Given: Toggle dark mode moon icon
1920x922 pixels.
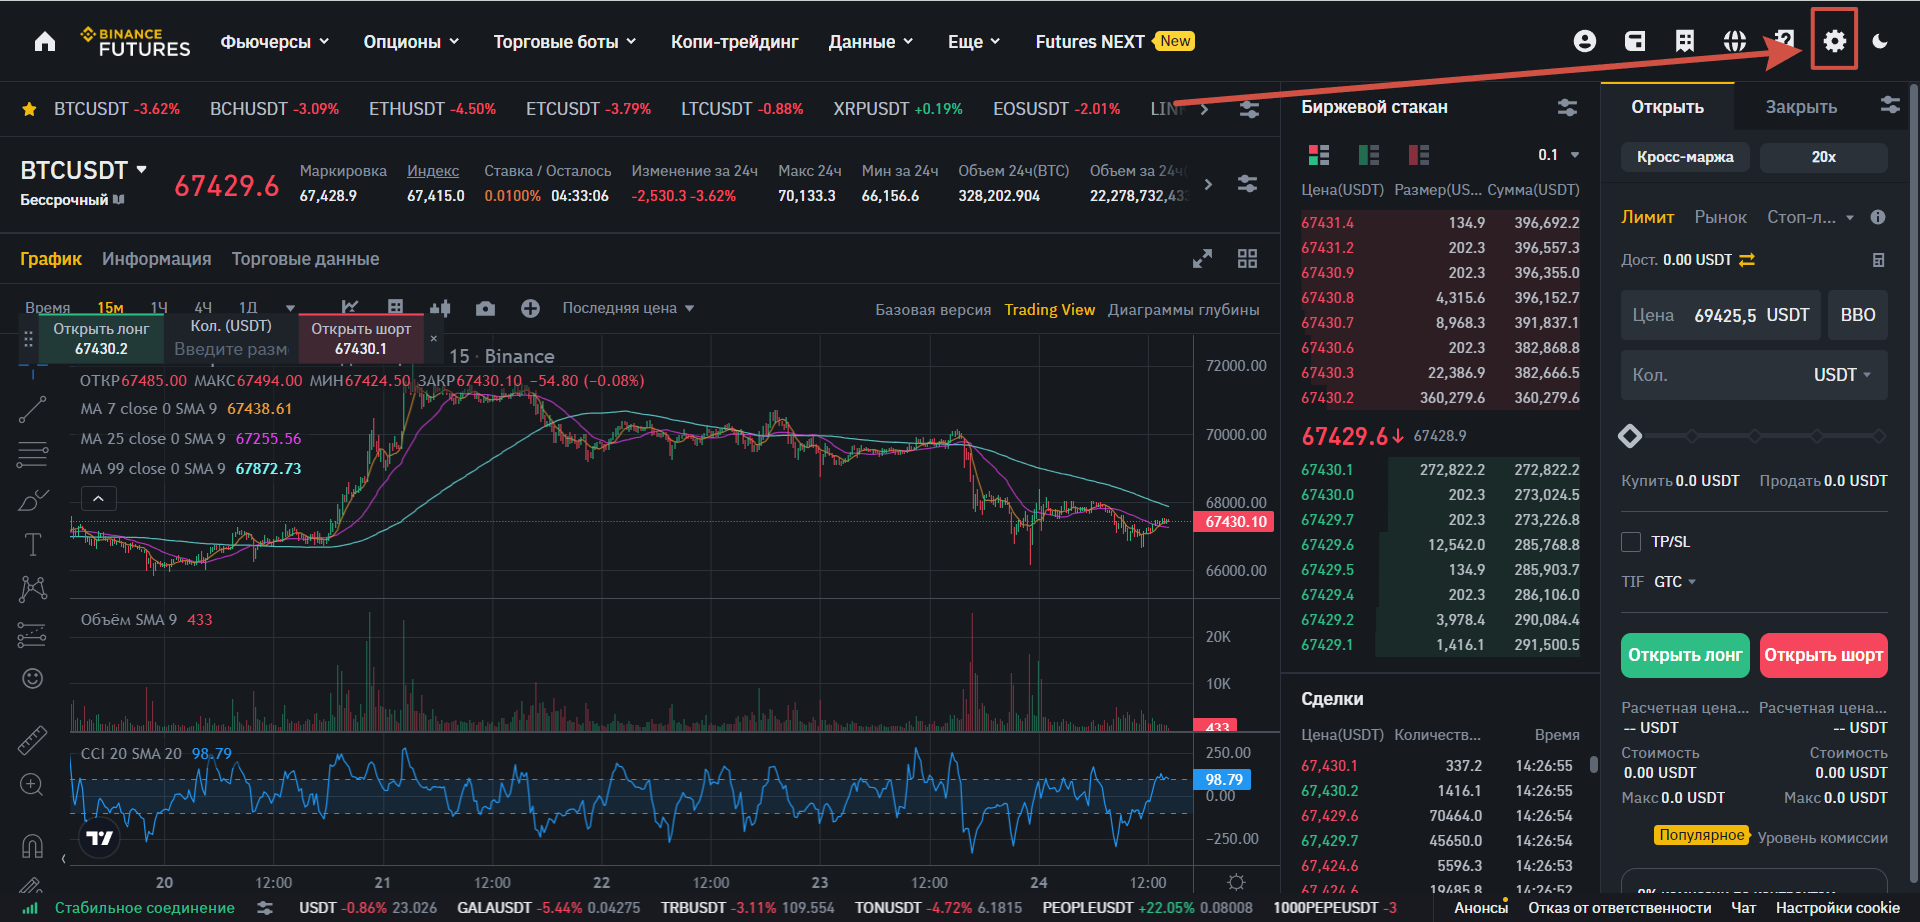Looking at the screenshot, I should click(1880, 41).
